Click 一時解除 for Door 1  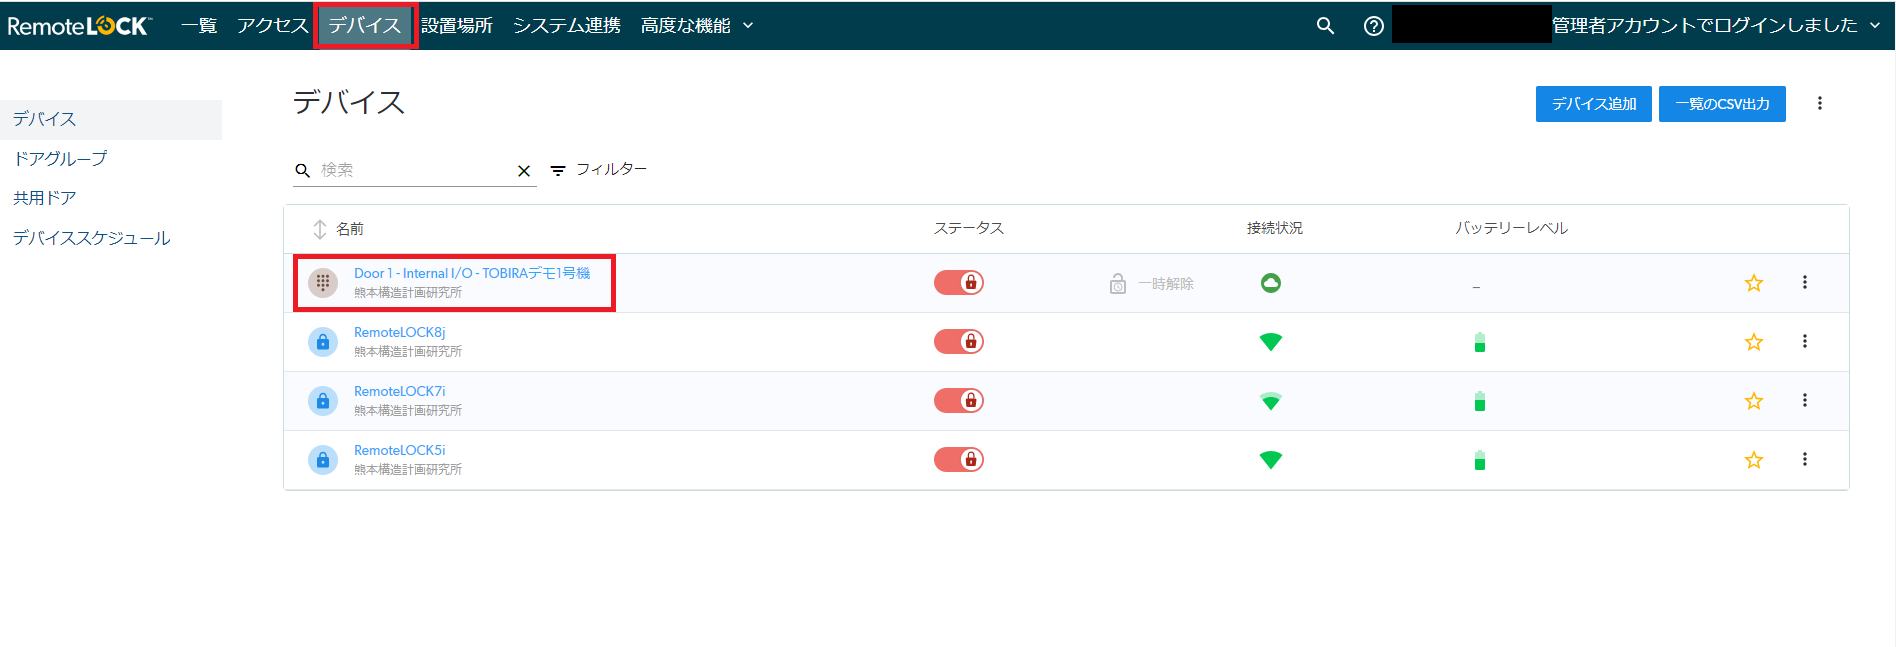click(1152, 284)
